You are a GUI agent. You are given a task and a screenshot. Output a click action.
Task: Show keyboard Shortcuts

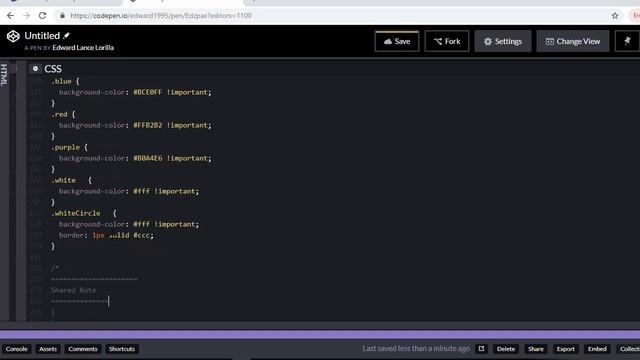point(122,349)
